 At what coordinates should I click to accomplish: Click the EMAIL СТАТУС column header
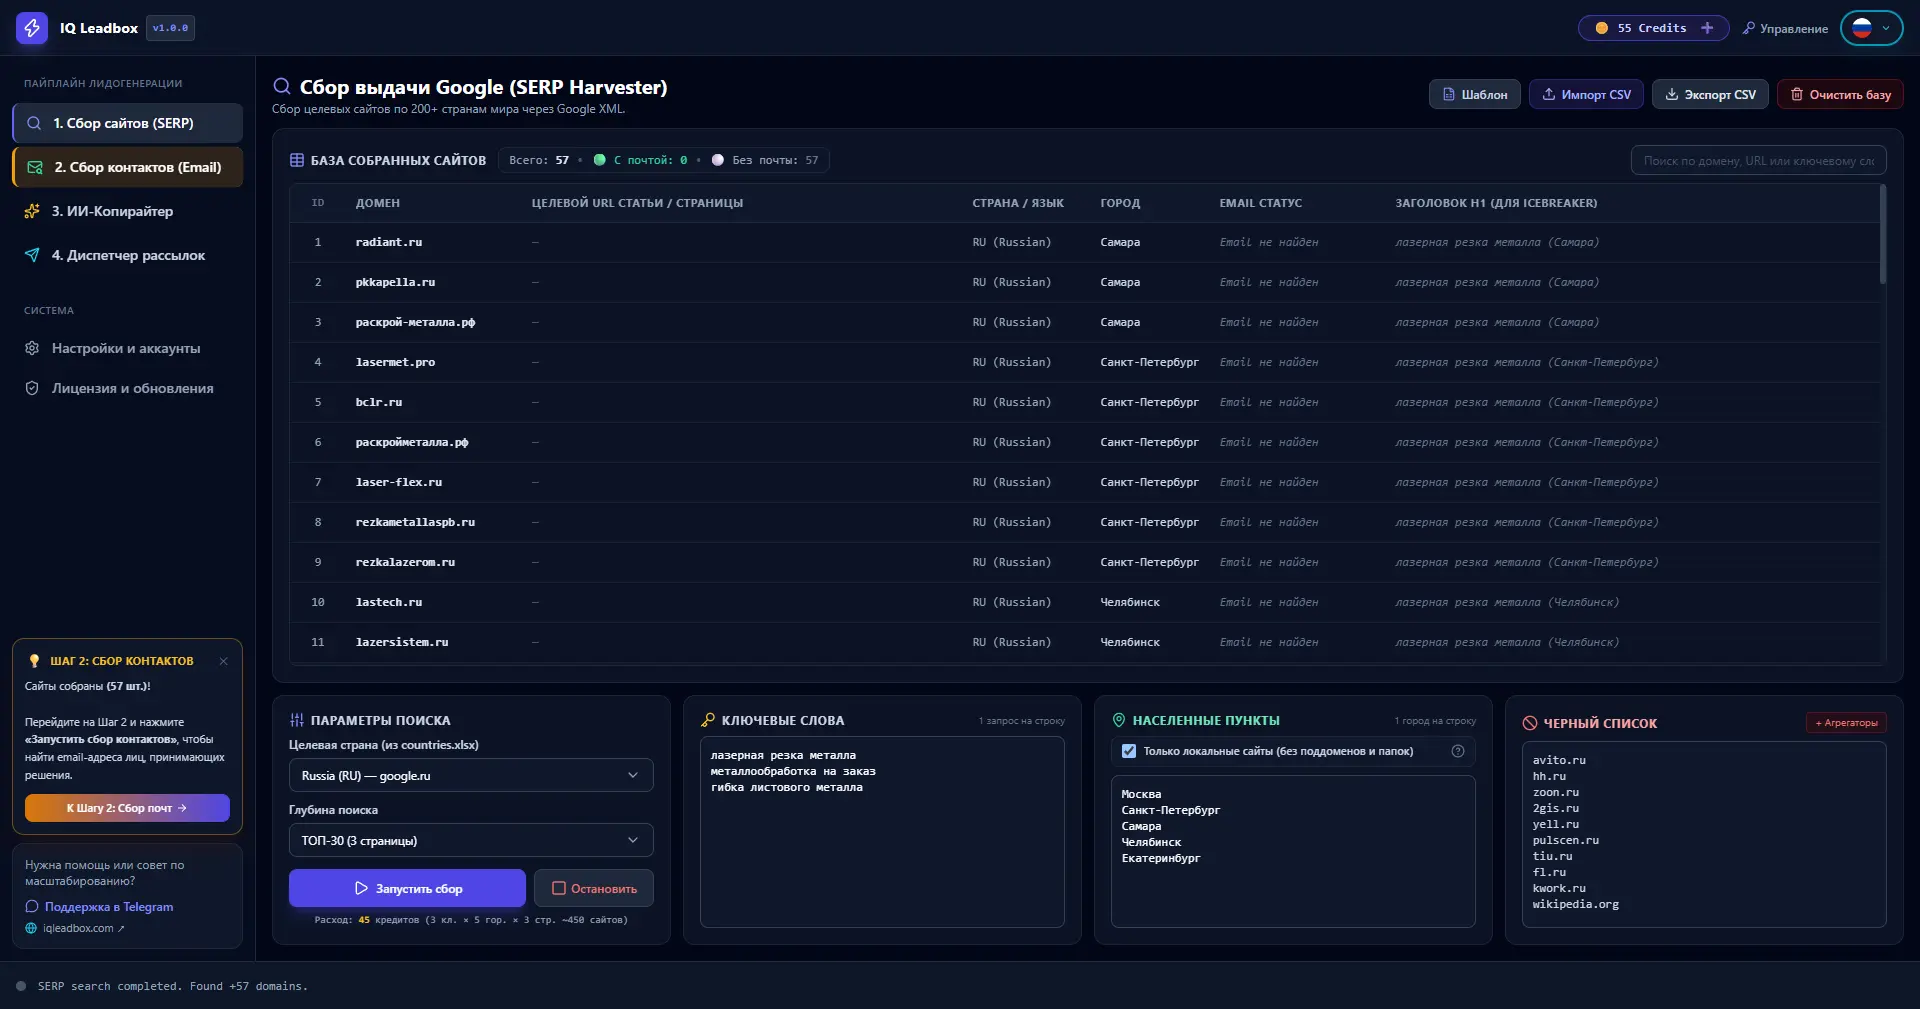[x=1260, y=203]
